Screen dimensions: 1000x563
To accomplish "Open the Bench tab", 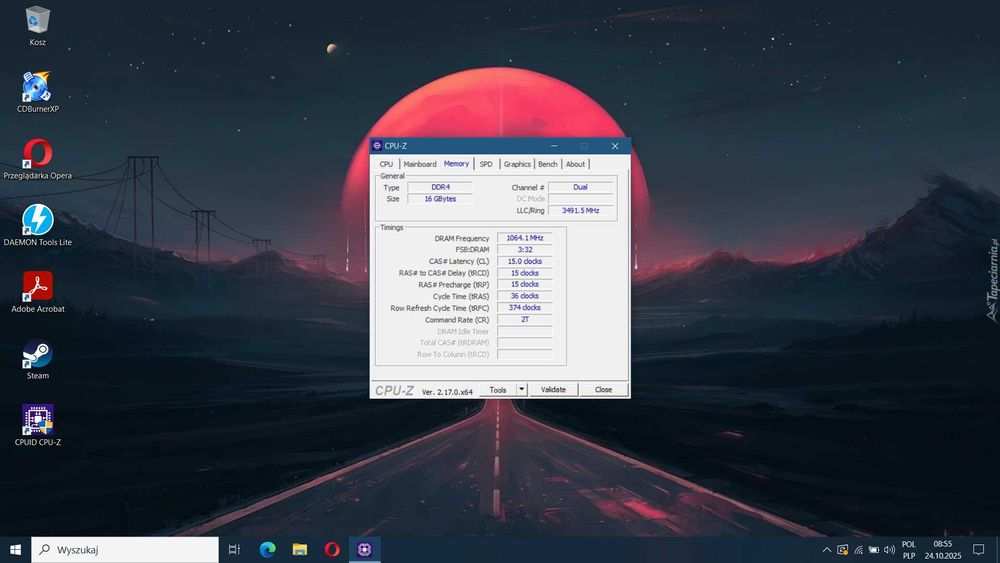I will (x=547, y=164).
